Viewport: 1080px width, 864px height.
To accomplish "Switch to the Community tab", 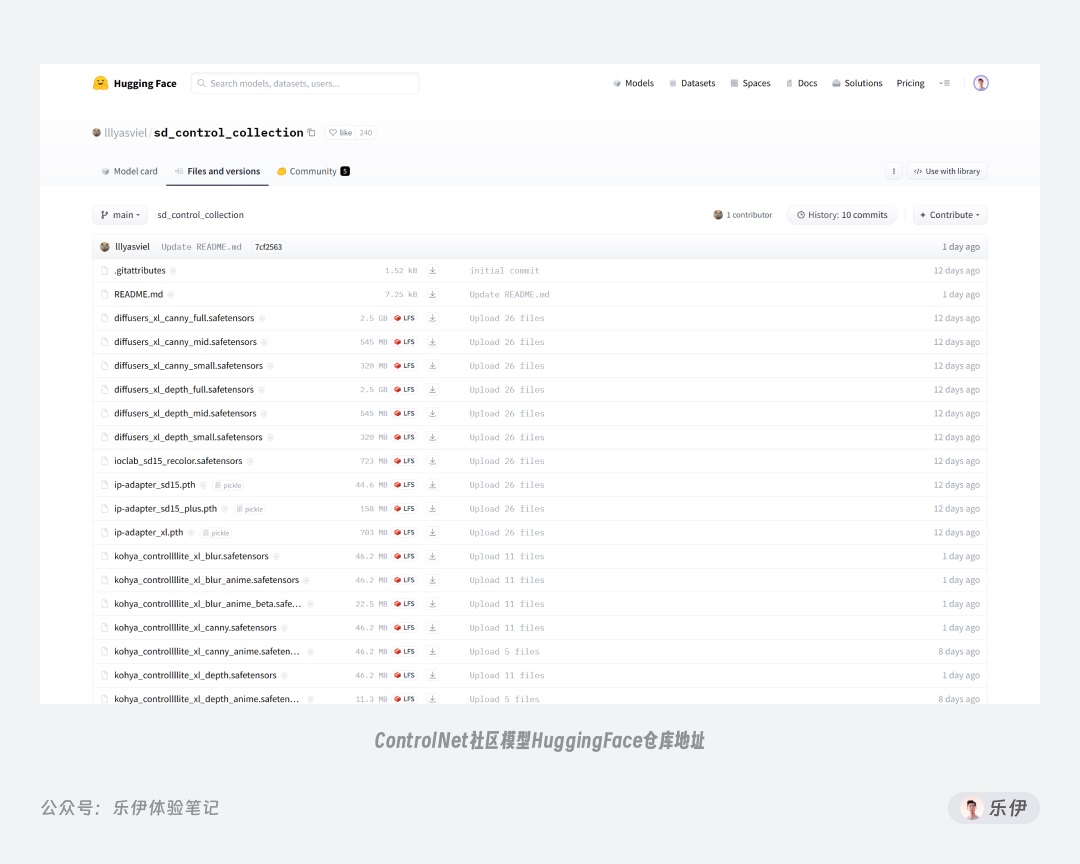I will coord(313,171).
